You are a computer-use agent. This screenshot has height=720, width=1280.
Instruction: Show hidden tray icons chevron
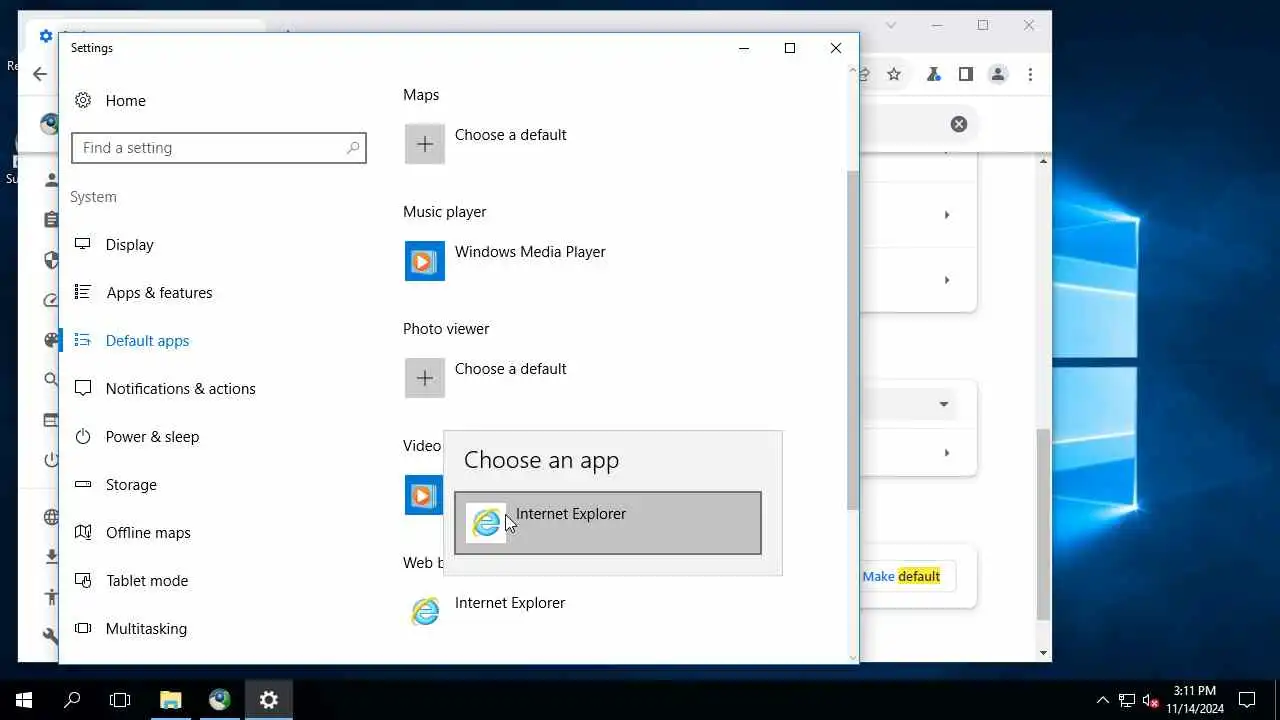click(1103, 700)
